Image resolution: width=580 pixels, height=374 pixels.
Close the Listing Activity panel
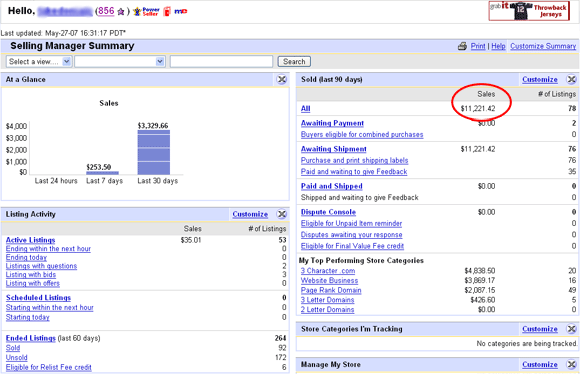[282, 214]
